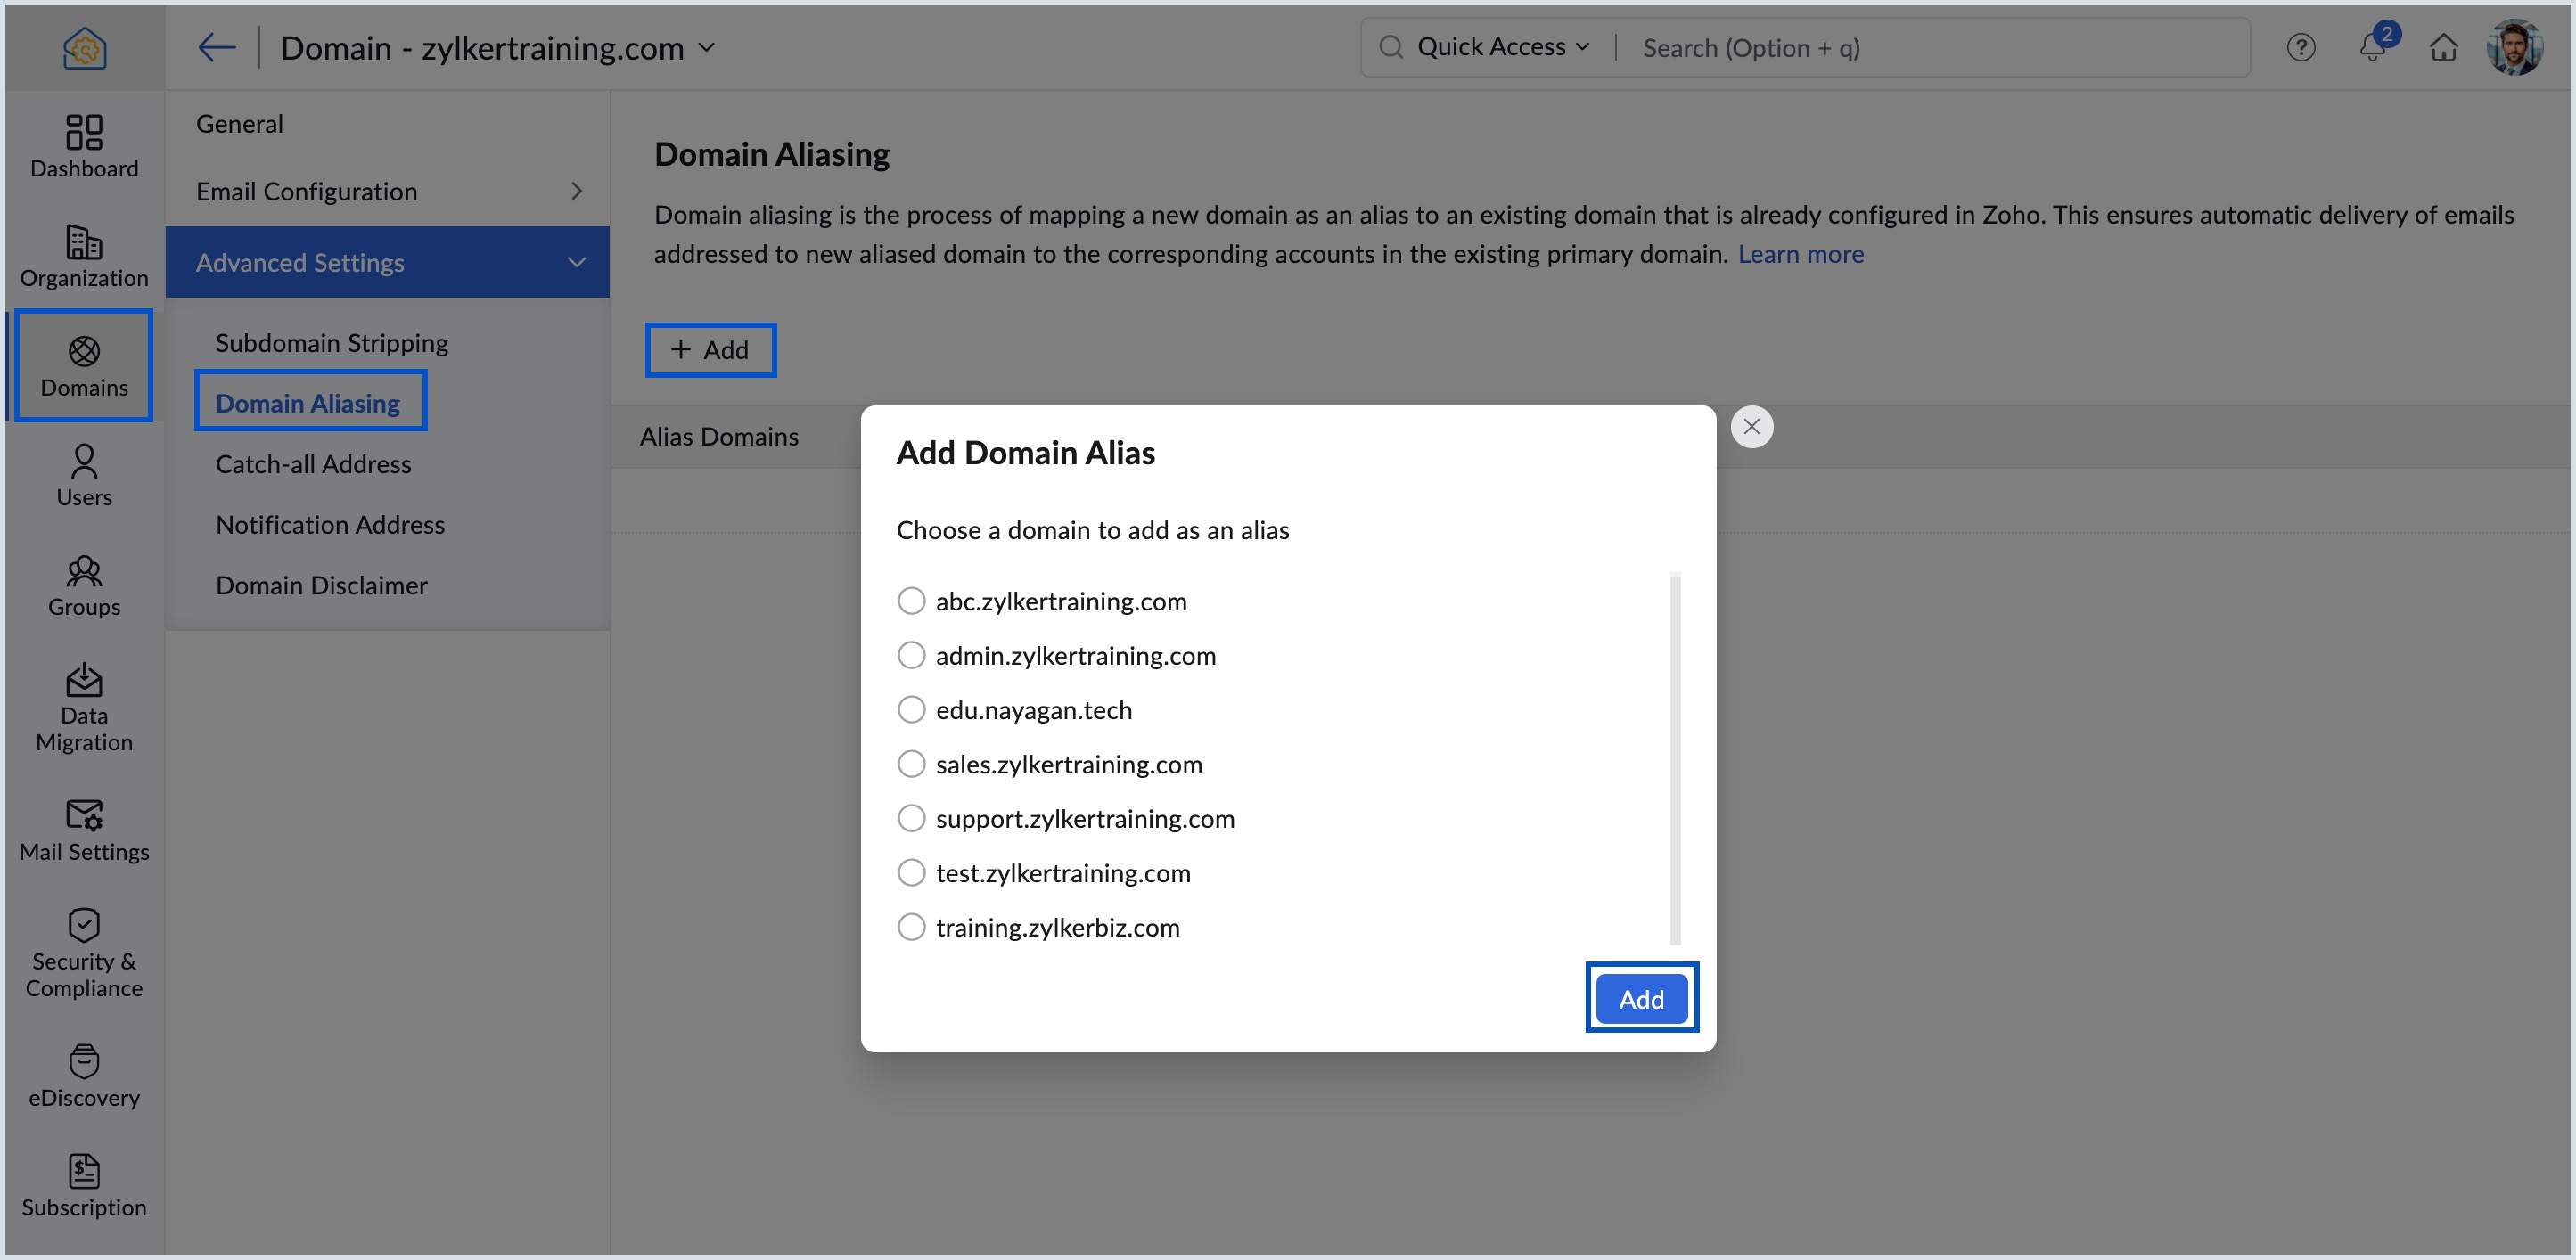
Task: Open Domain Disclaimer settings
Action: click(322, 584)
